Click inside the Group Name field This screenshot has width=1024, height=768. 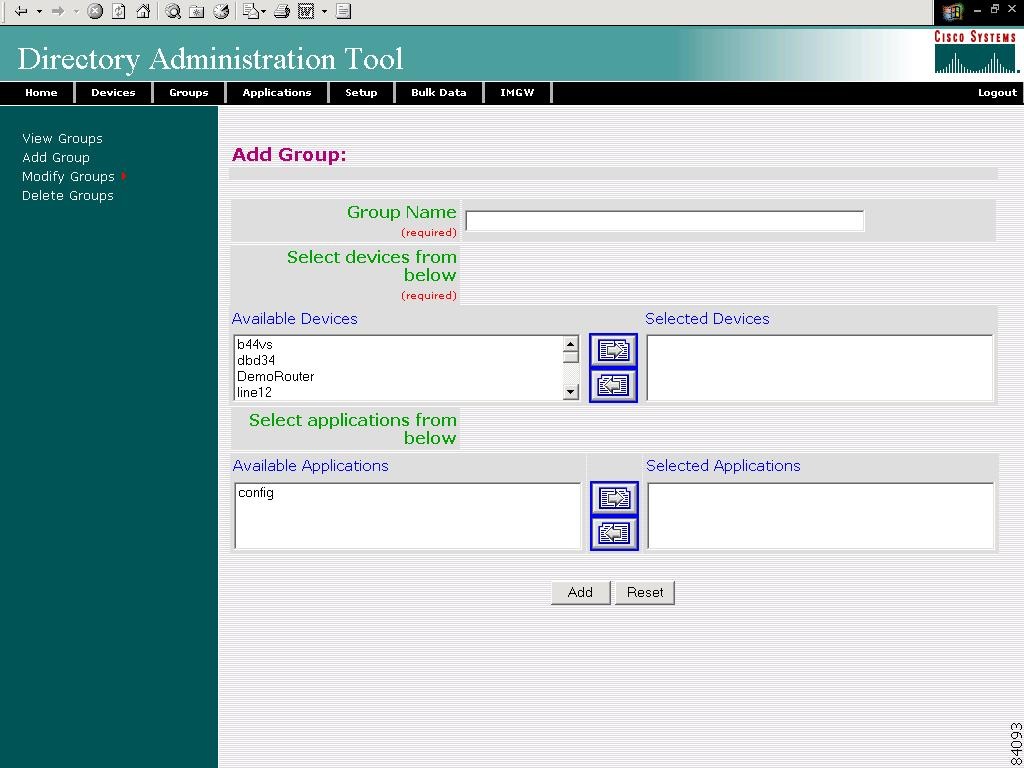663,220
